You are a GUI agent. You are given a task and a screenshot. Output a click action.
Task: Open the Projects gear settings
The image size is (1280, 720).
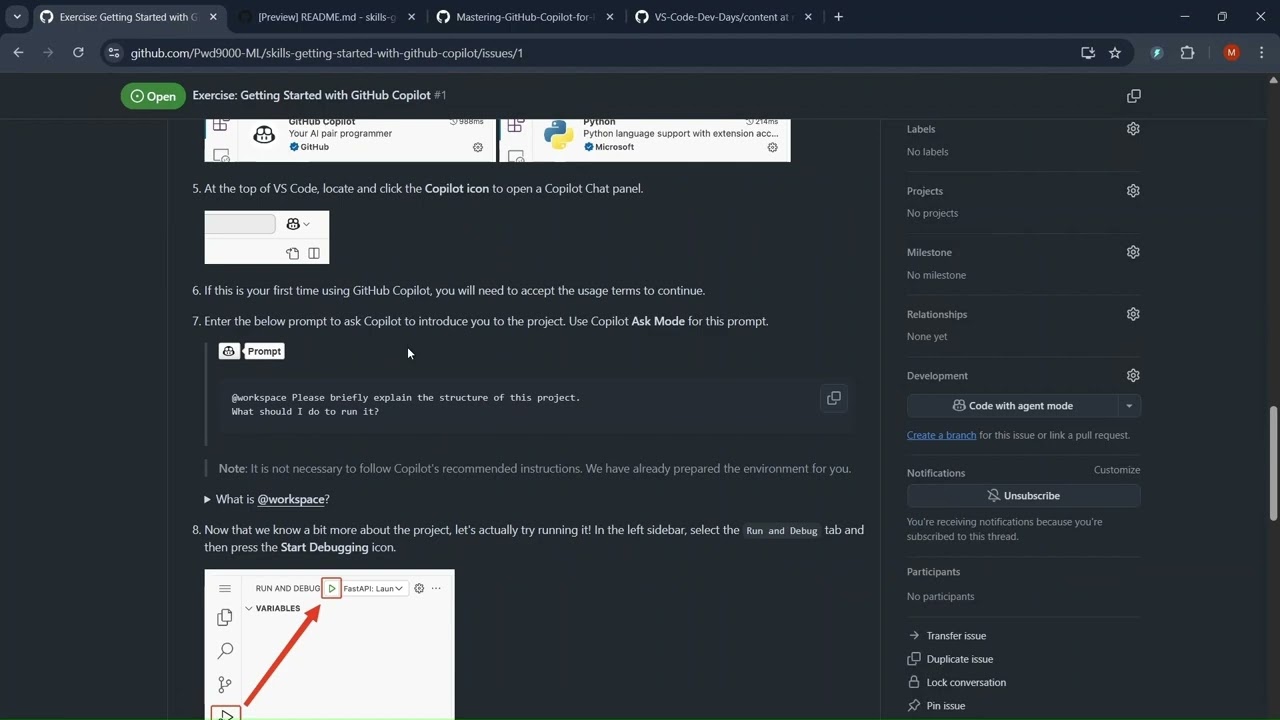(x=1133, y=191)
